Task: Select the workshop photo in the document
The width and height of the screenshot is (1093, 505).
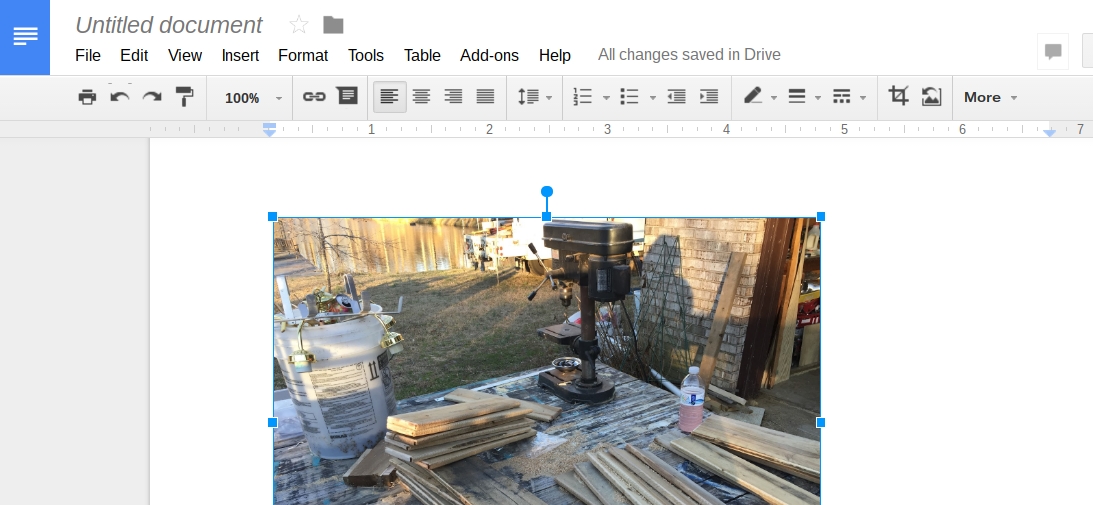Action: click(546, 361)
